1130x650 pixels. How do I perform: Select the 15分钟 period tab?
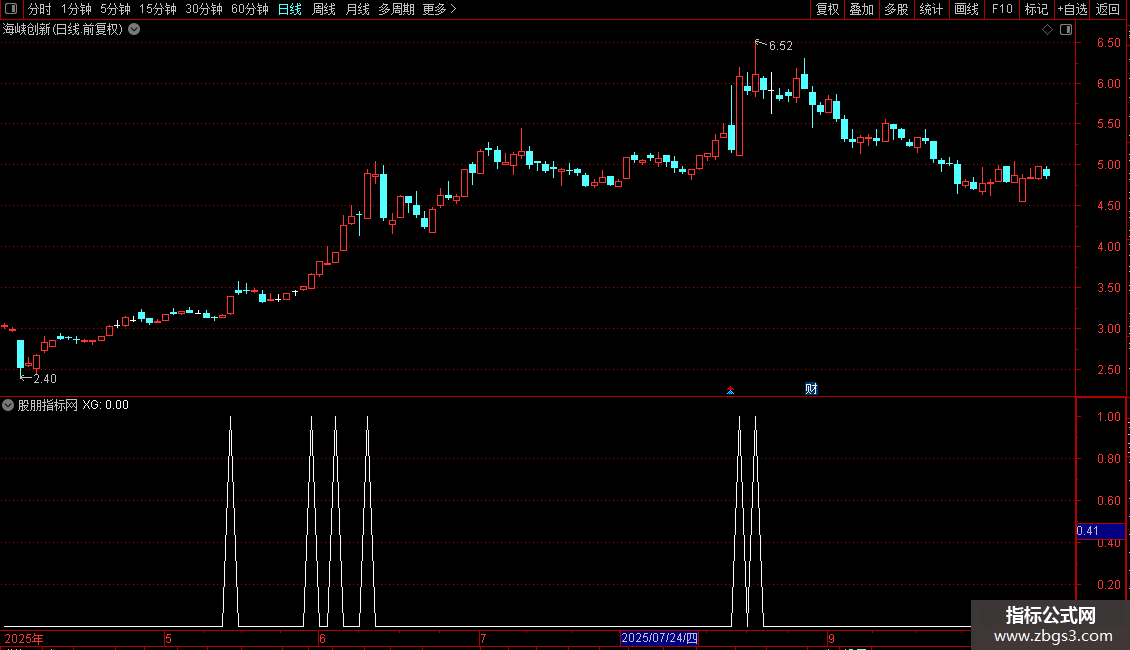pyautogui.click(x=158, y=9)
